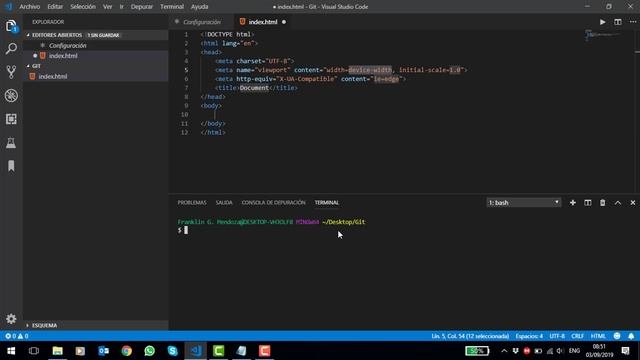Viewport: 640px width, 360px height.
Task: Click the cursor position 'Lín. 5, Col. 54'
Action: point(470,336)
